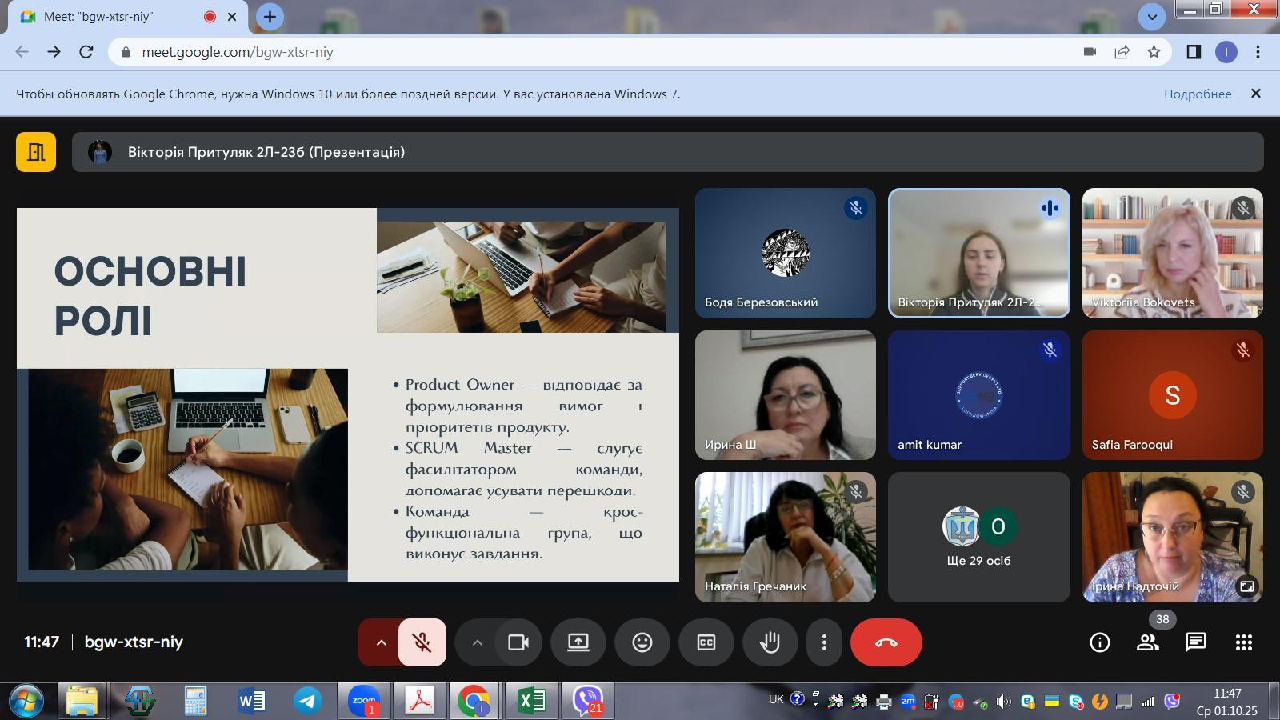Turn on closed captions

[x=706, y=642]
